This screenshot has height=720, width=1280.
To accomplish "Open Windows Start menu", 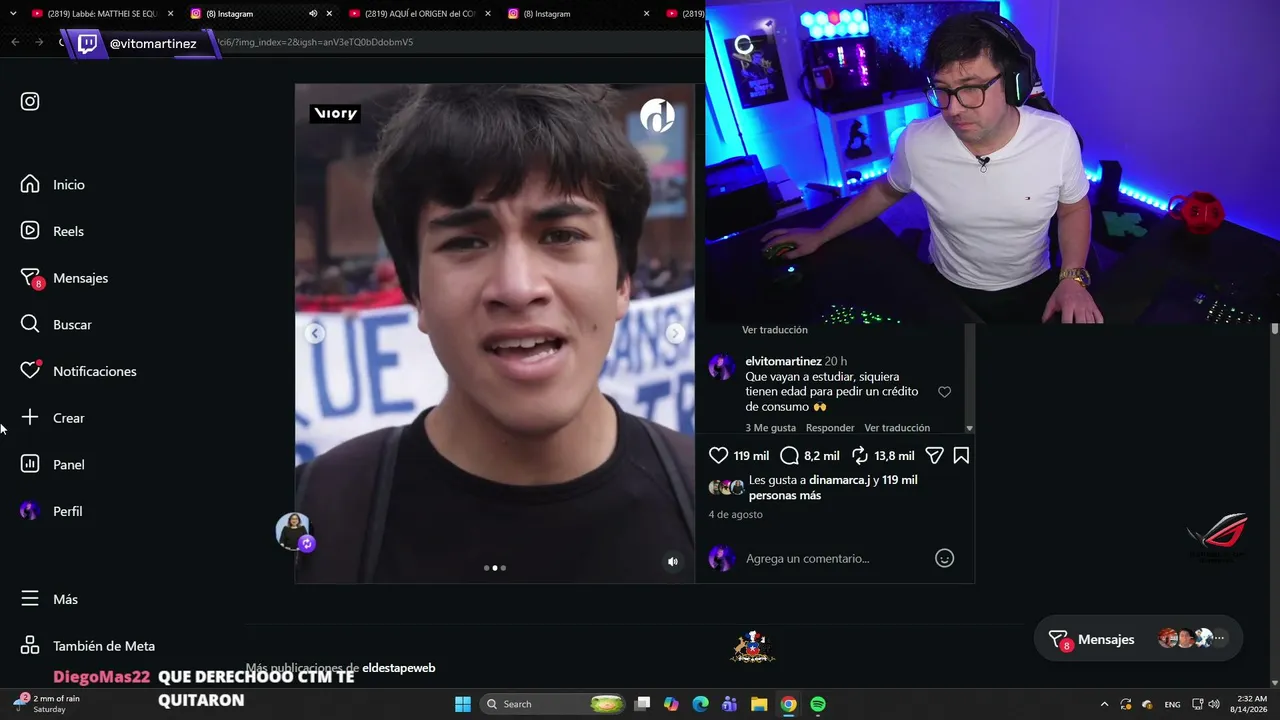I will pyautogui.click(x=463, y=704).
